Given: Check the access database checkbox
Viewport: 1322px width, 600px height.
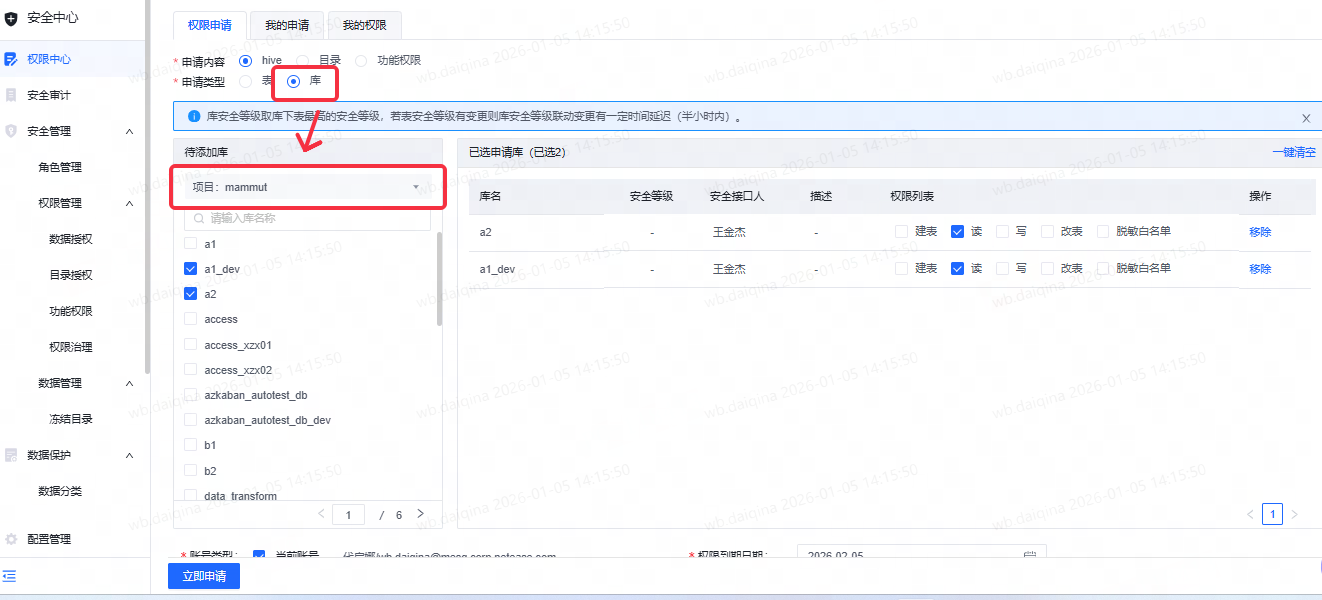Looking at the screenshot, I should [190, 319].
